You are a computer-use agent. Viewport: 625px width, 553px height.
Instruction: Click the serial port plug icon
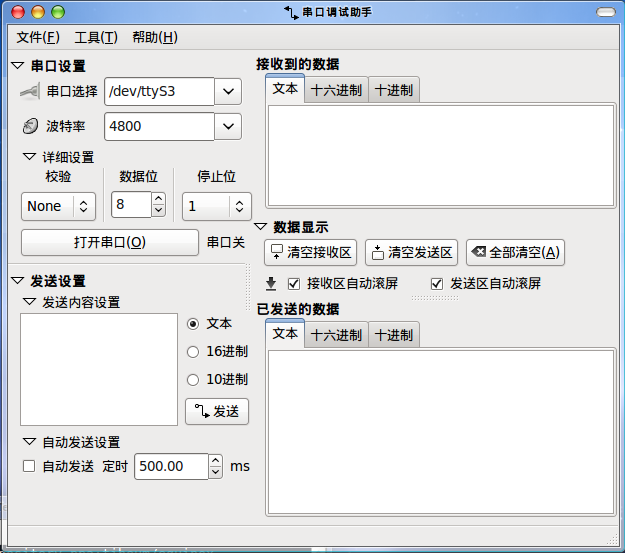pyautogui.click(x=29, y=92)
